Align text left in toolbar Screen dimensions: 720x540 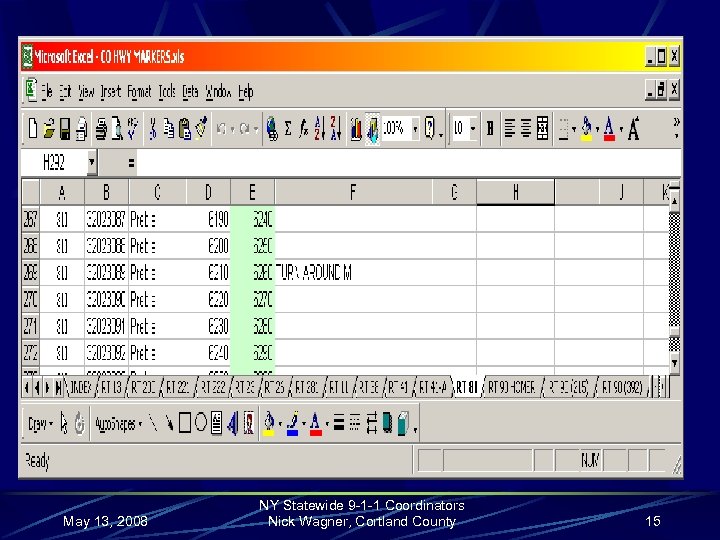(509, 128)
